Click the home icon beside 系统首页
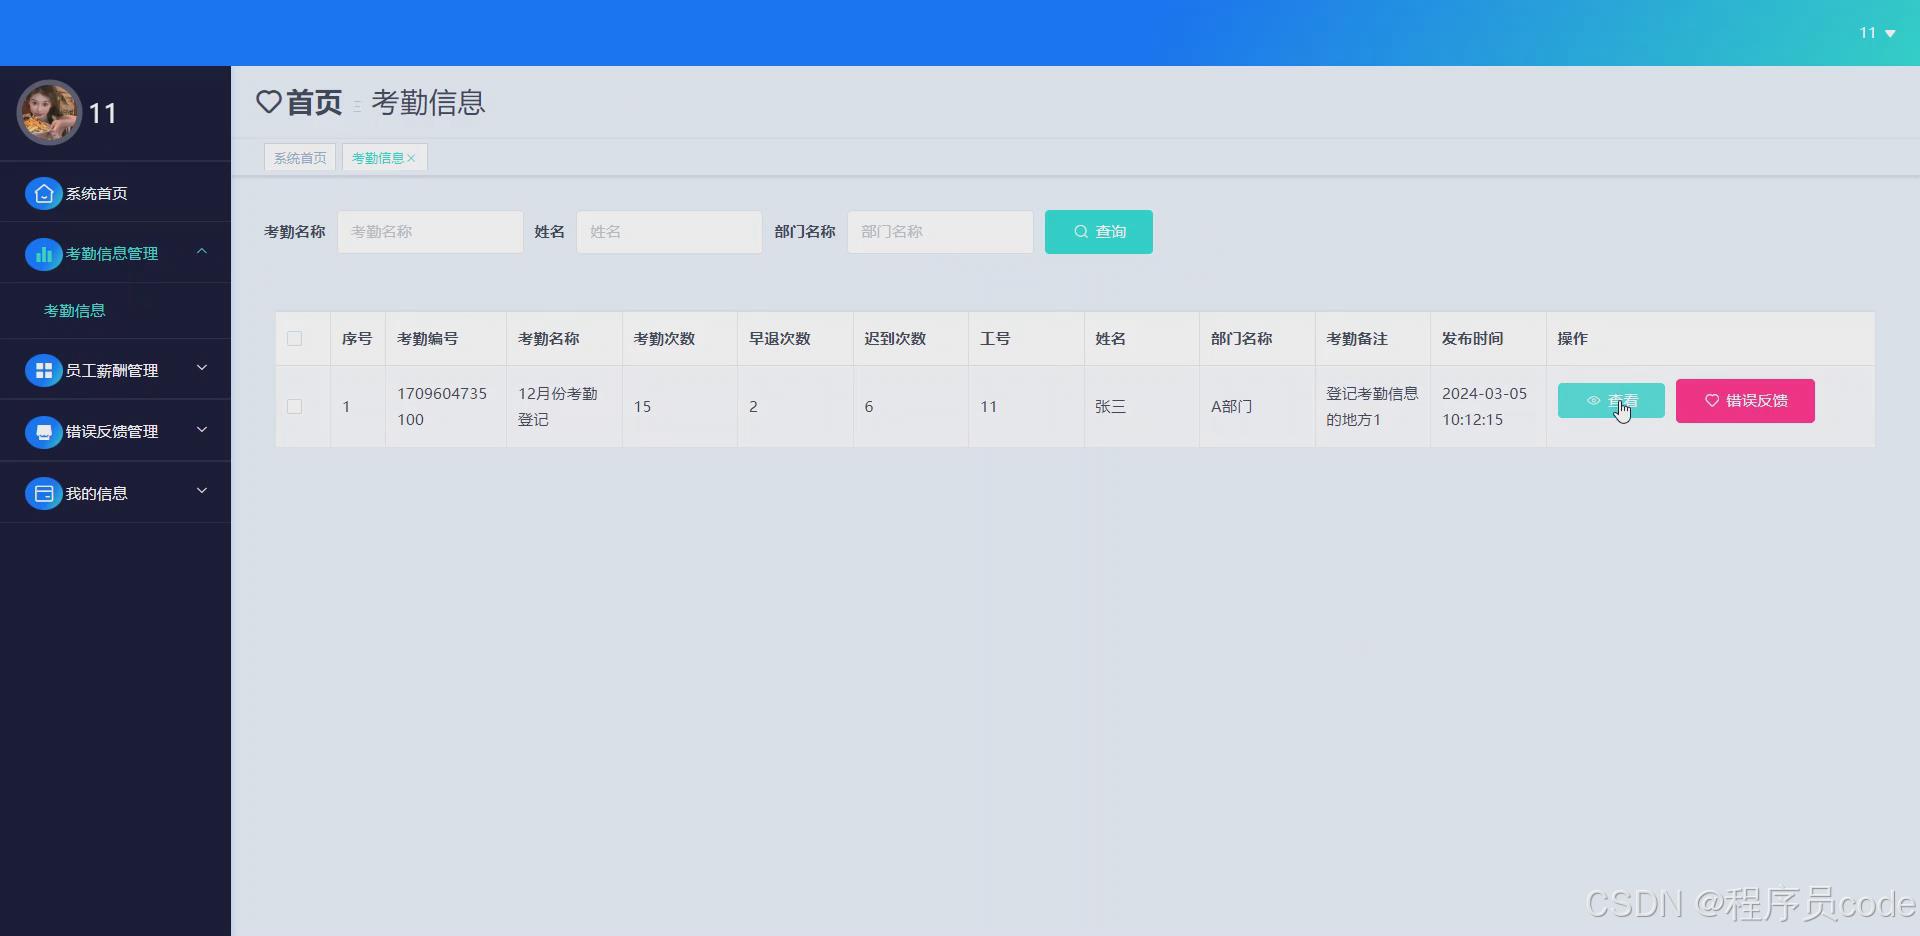Viewport: 1920px width, 936px height. [43, 193]
